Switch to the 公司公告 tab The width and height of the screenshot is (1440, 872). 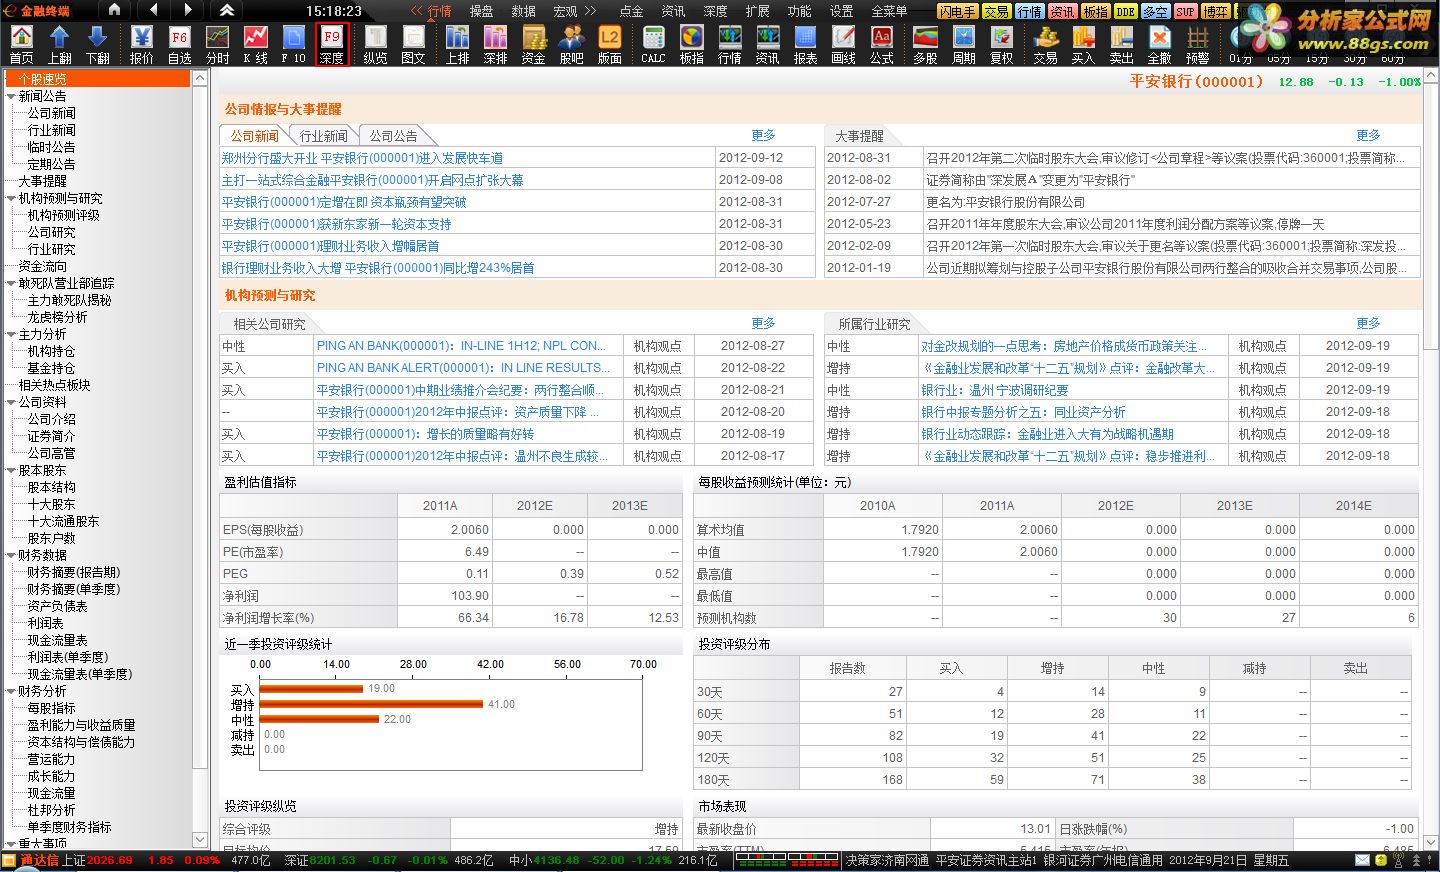(x=393, y=136)
